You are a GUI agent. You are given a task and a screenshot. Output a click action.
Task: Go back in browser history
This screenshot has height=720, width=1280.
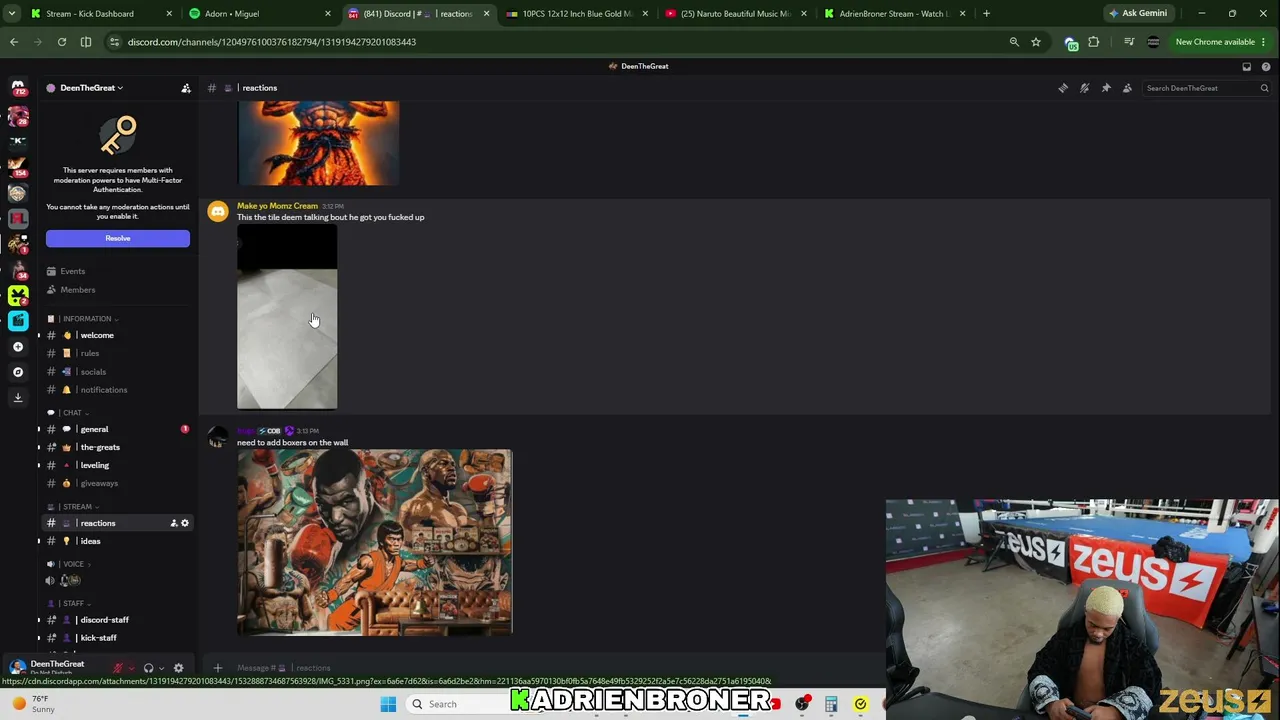pos(14,42)
